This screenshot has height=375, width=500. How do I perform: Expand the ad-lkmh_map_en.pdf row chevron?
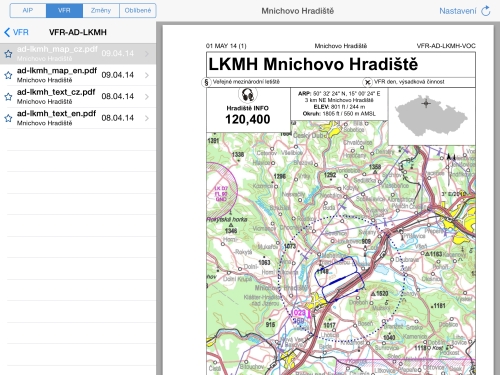[147, 75]
